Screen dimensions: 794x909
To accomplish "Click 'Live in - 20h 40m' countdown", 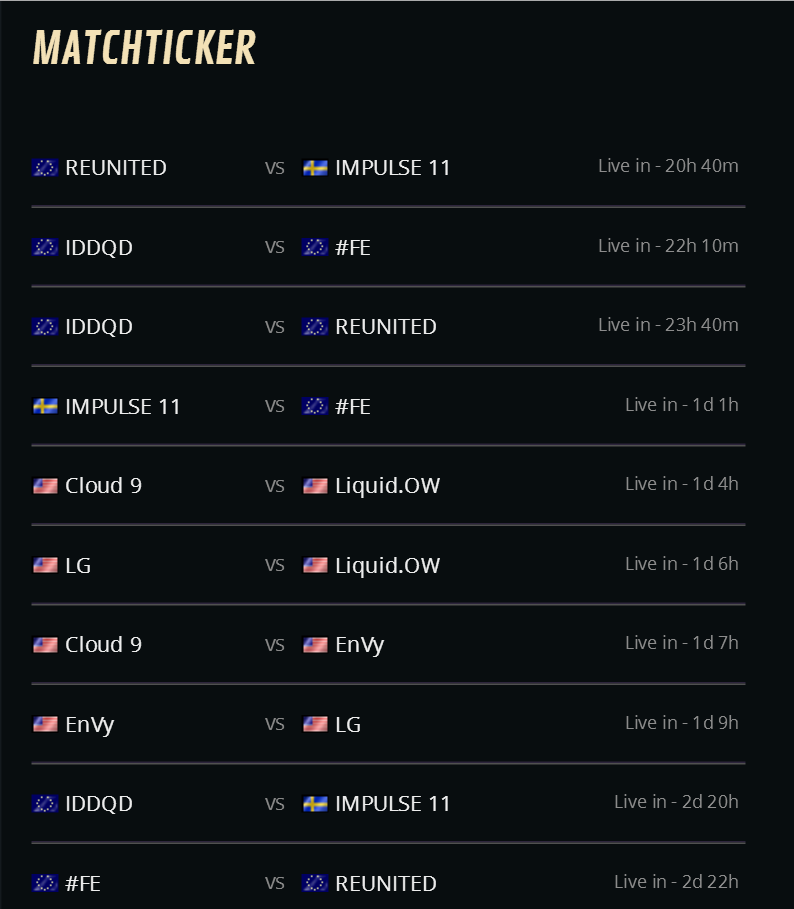I will (668, 166).
